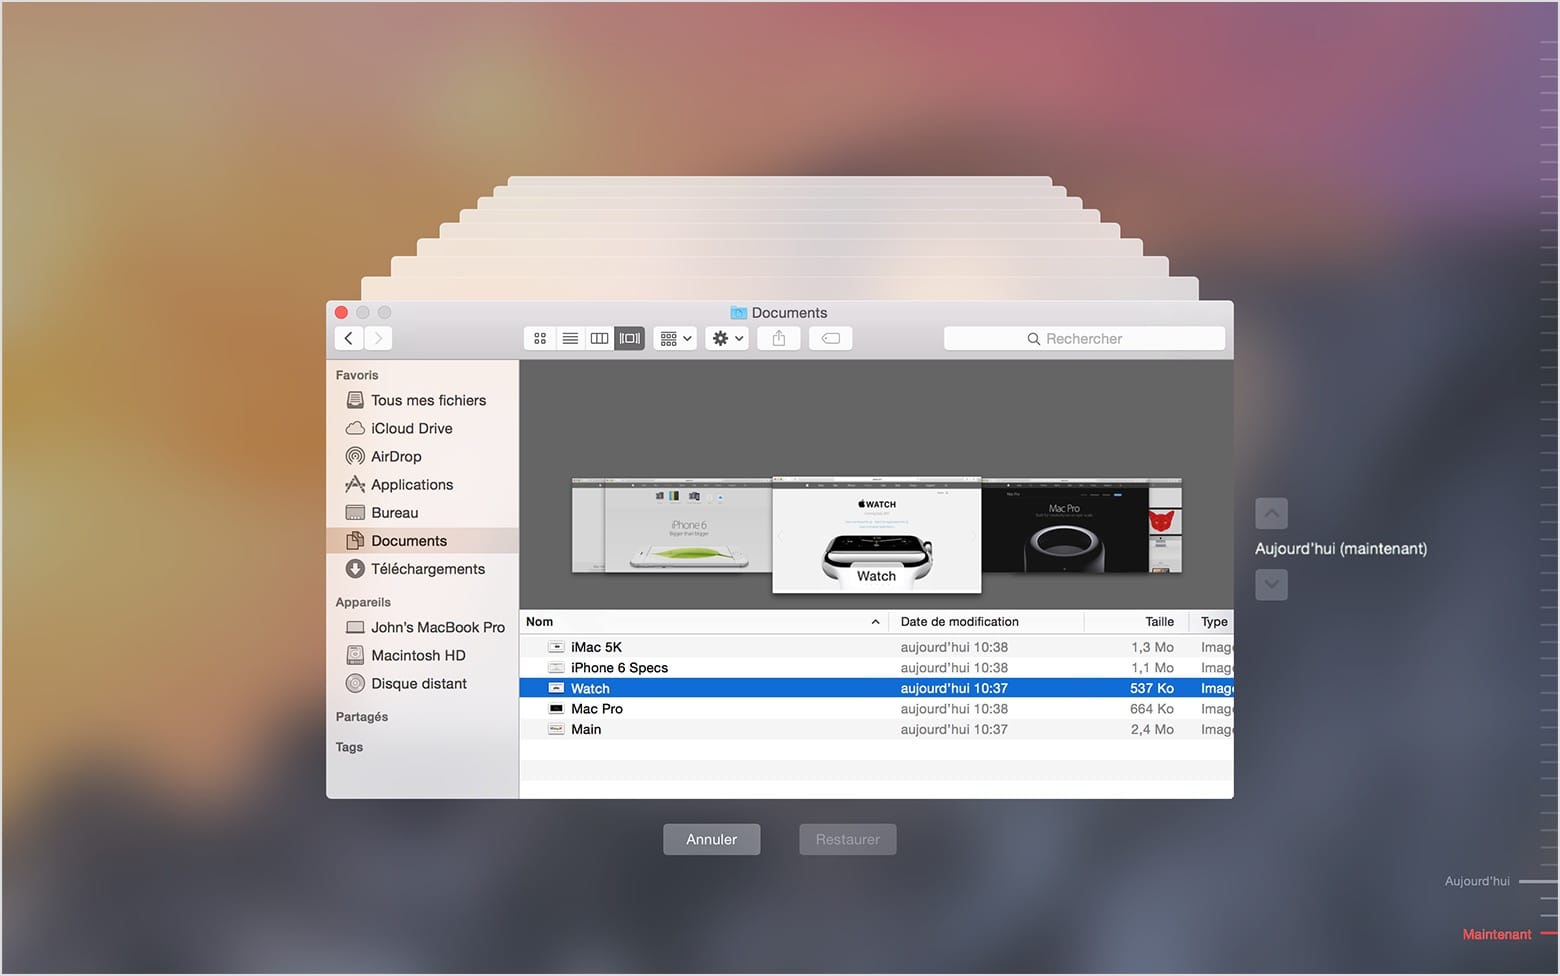This screenshot has height=976, width=1560.
Task: Switch to Cover Flow view
Action: (629, 338)
